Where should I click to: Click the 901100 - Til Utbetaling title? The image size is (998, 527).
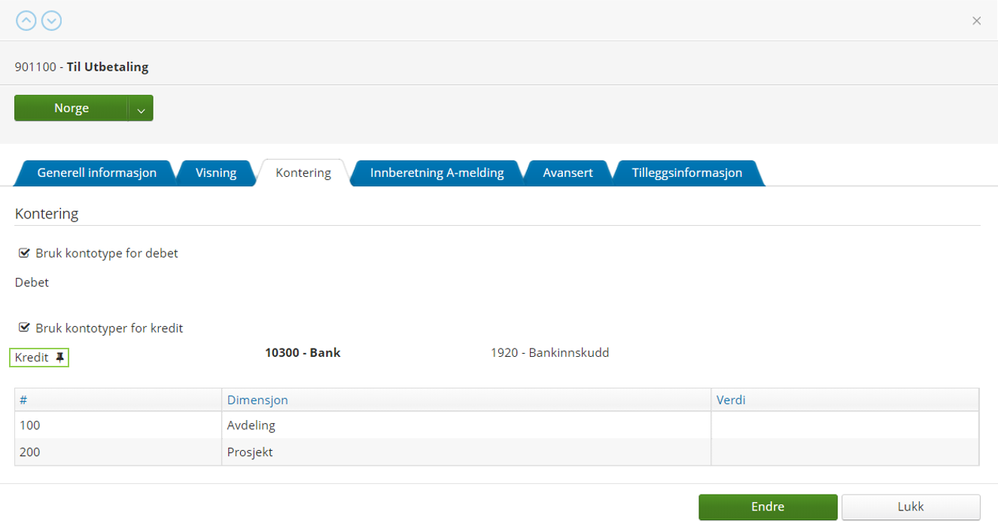coord(81,67)
